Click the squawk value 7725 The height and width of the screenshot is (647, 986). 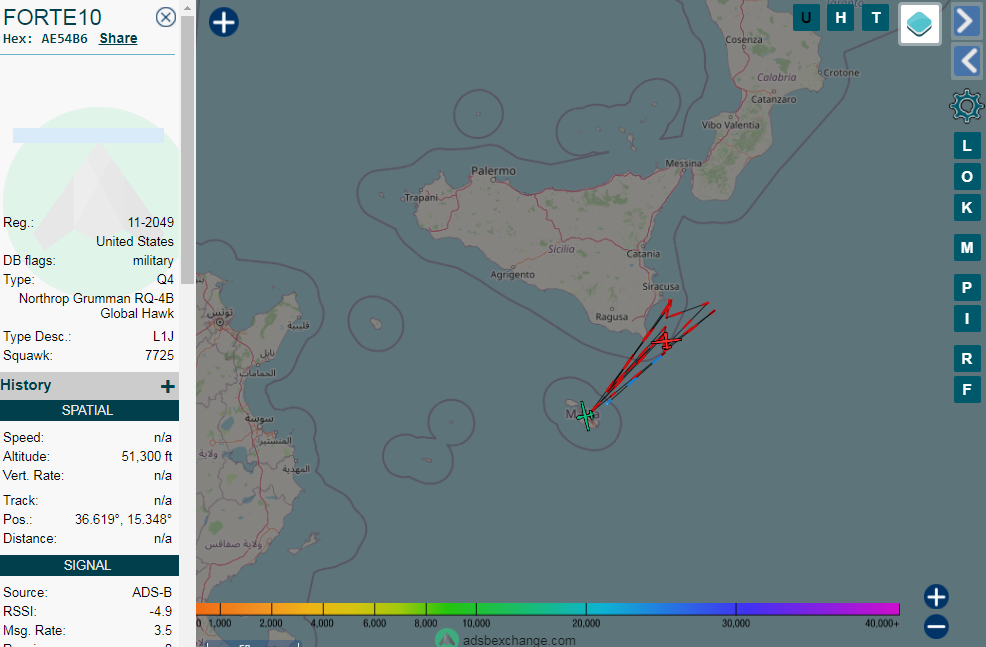click(x=159, y=356)
